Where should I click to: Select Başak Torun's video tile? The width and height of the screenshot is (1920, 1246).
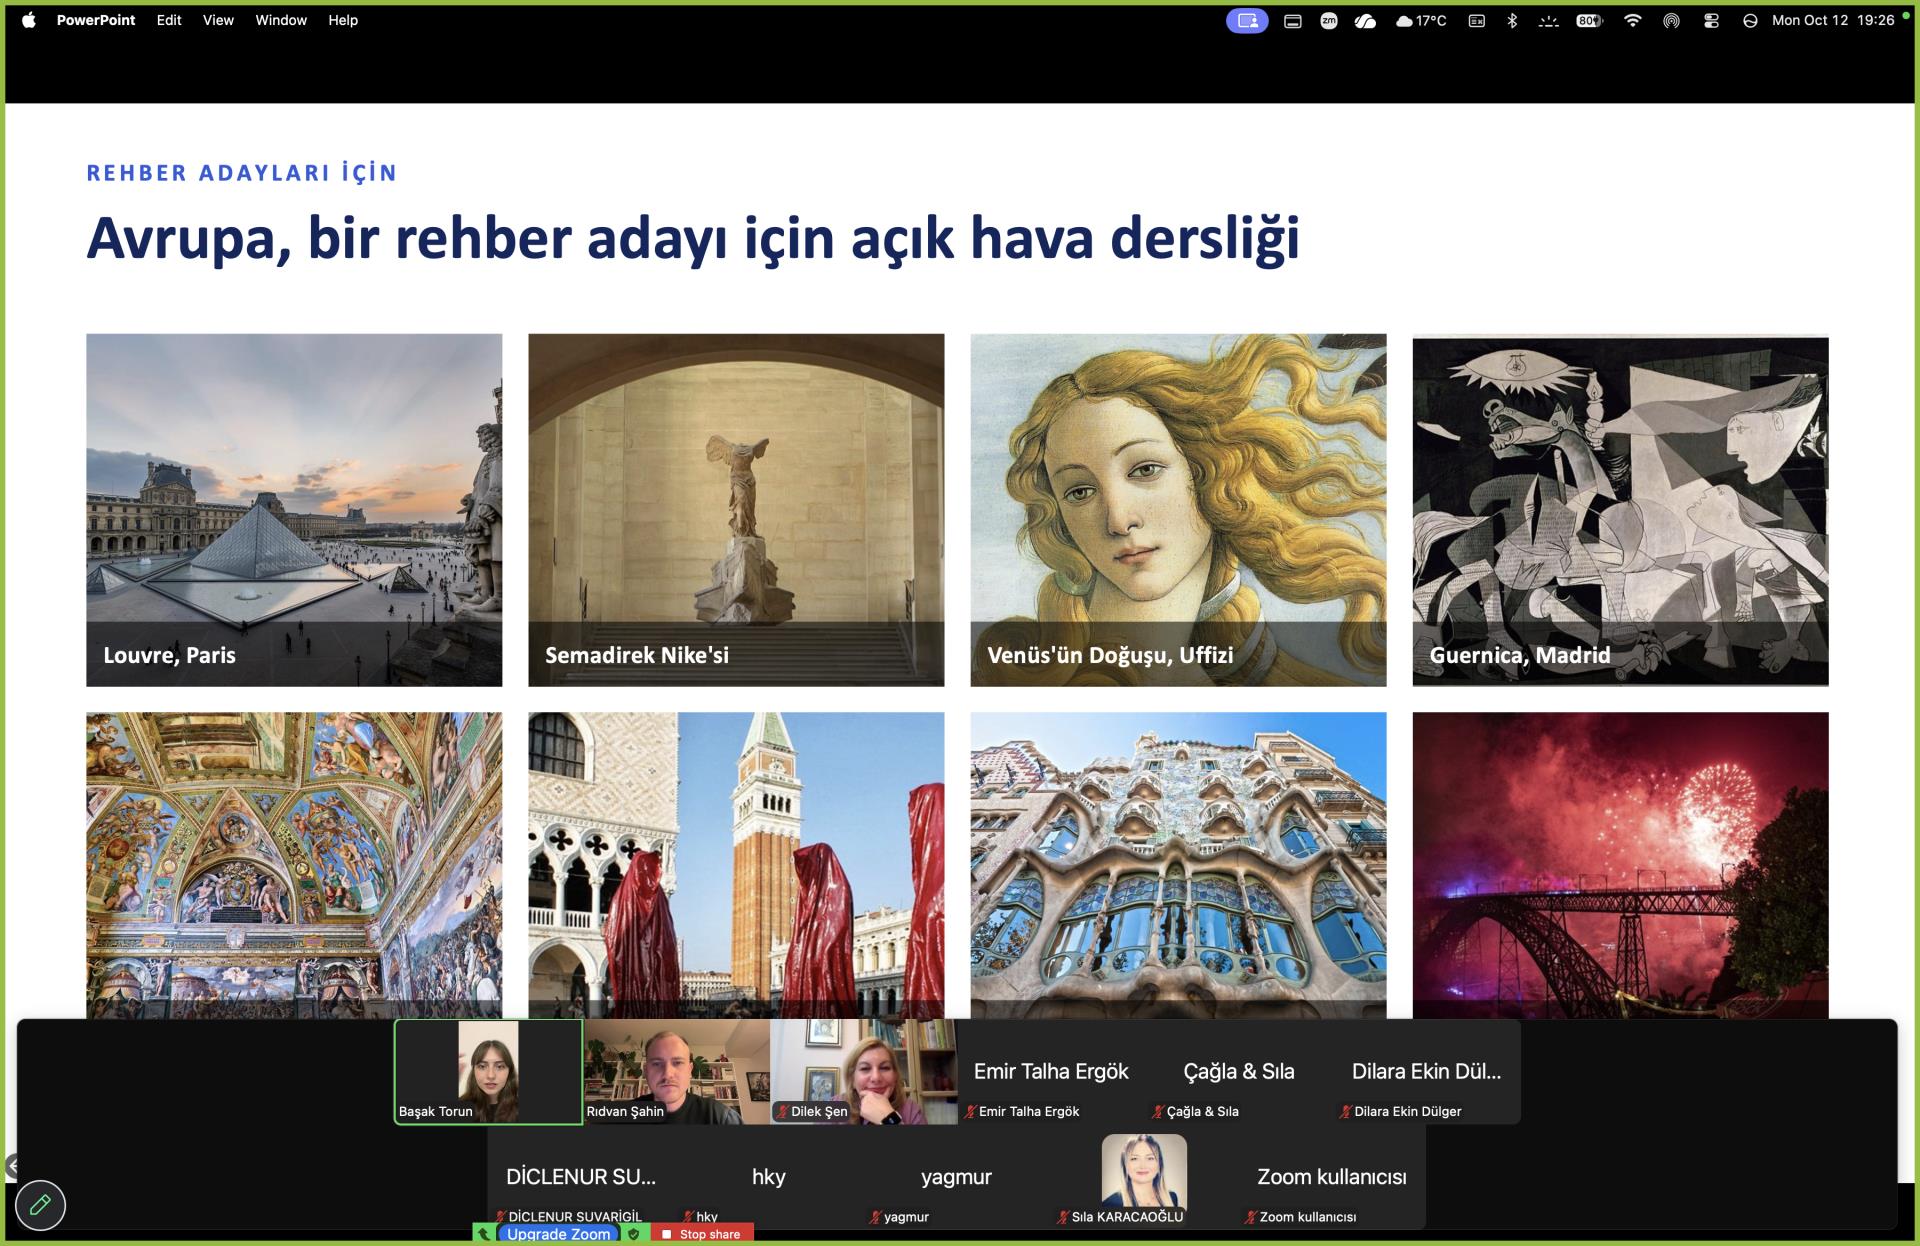pos(488,1072)
